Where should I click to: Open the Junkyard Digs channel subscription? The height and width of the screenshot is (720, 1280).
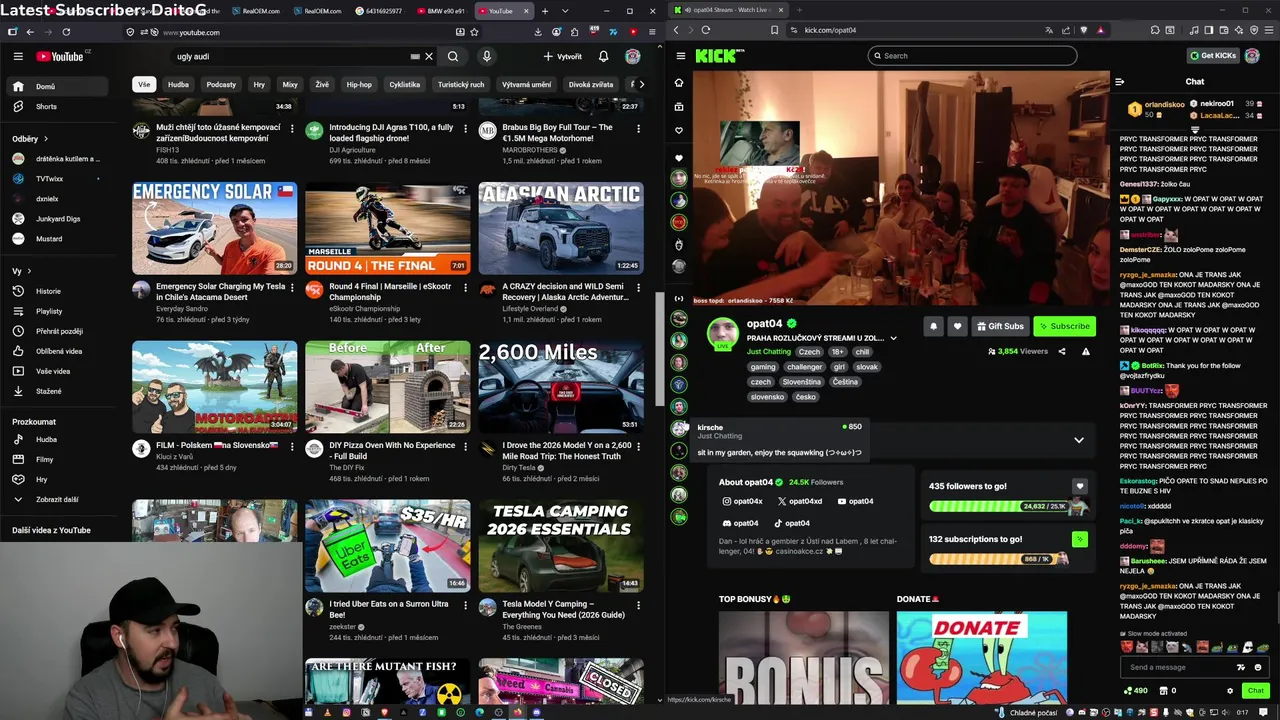pos(58,218)
